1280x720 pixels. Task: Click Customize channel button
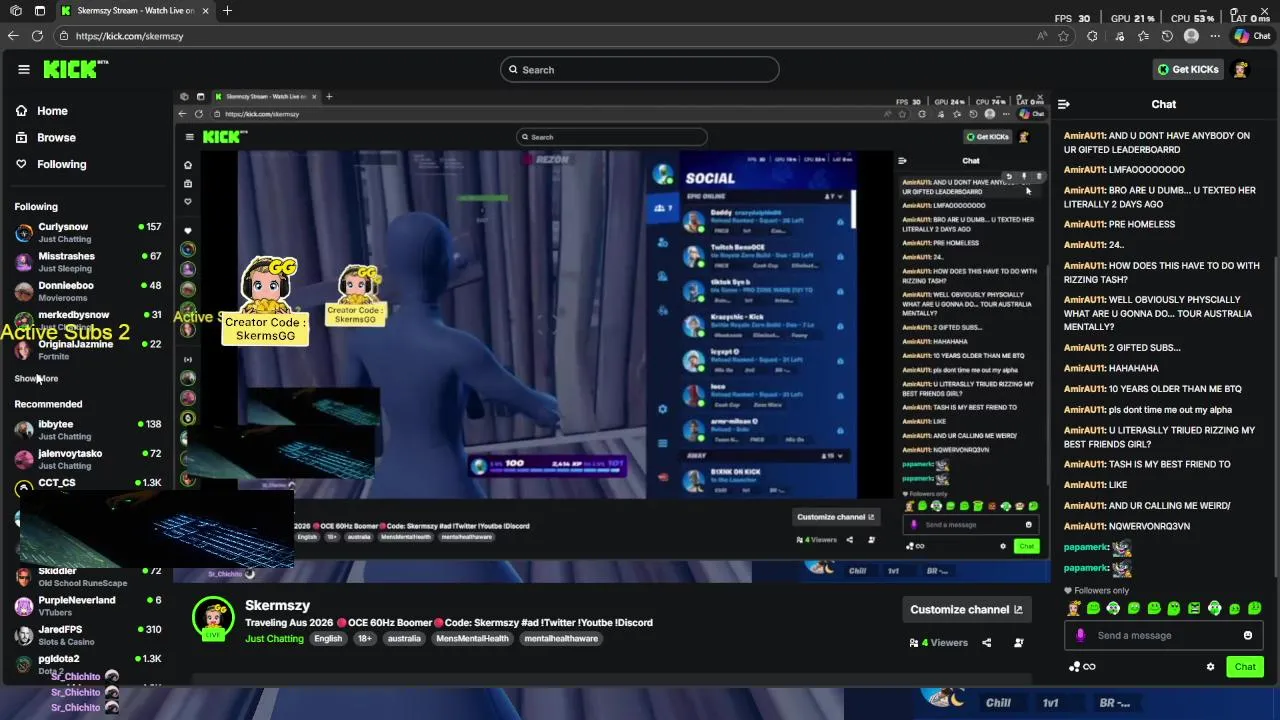tap(966, 609)
